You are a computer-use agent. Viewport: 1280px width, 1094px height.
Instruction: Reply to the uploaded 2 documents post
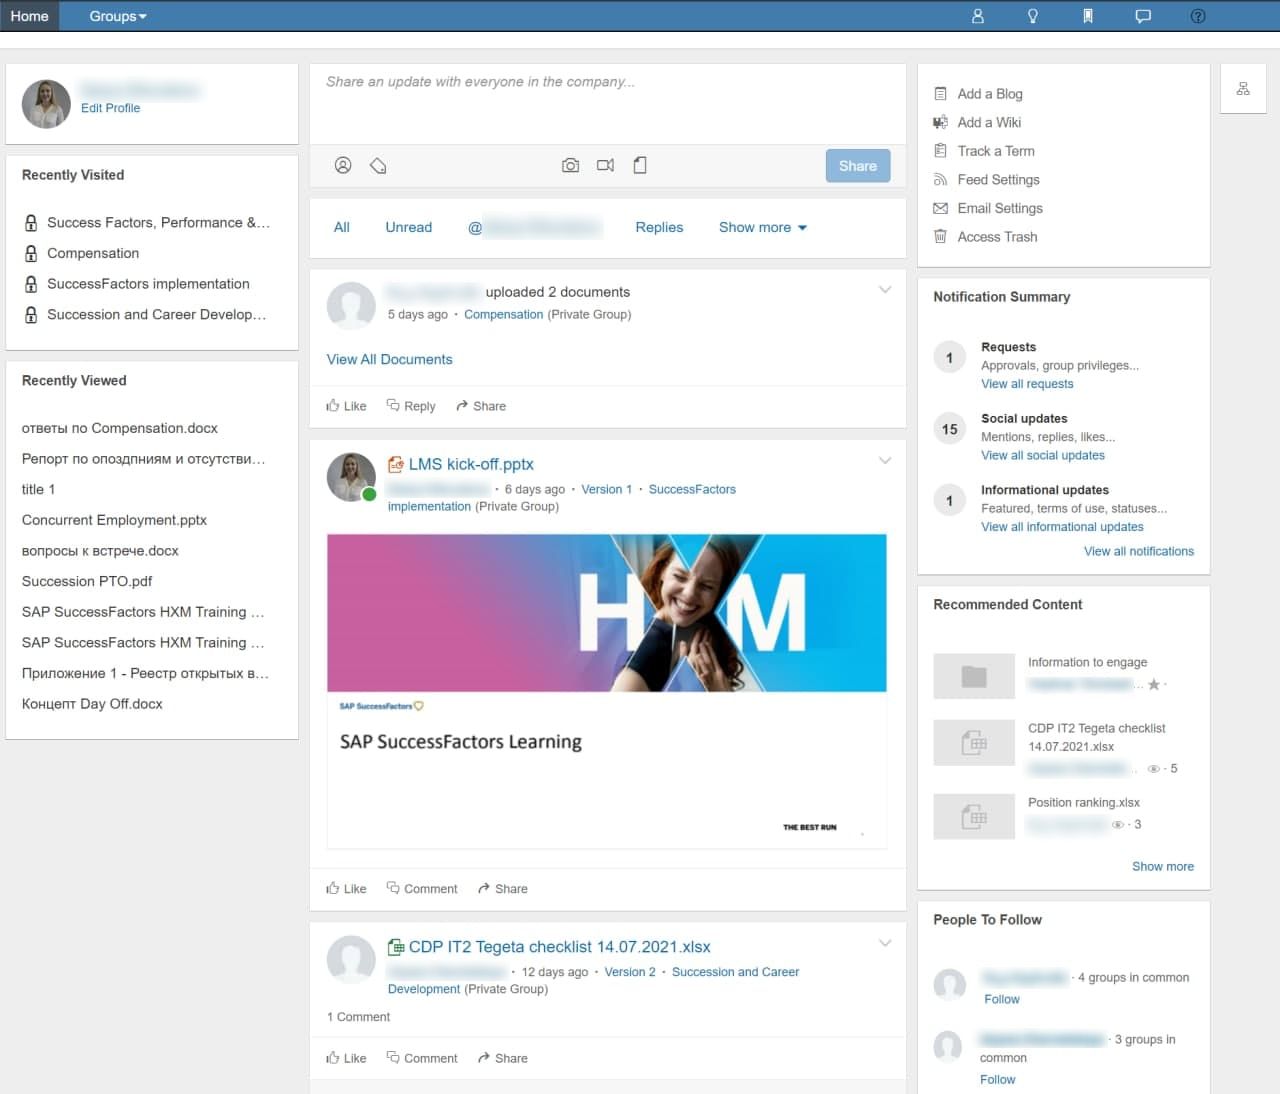click(x=411, y=406)
